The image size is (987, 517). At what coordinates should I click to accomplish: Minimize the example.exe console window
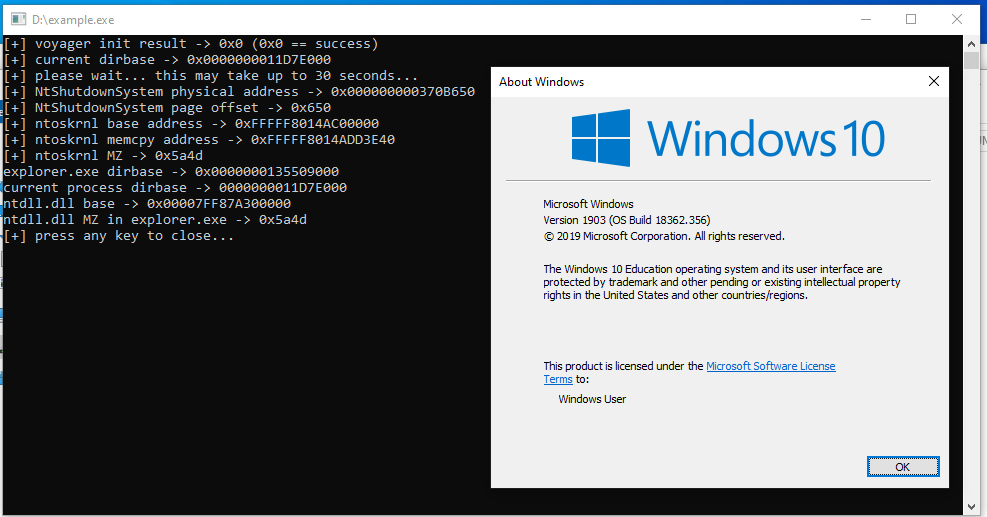(865, 19)
